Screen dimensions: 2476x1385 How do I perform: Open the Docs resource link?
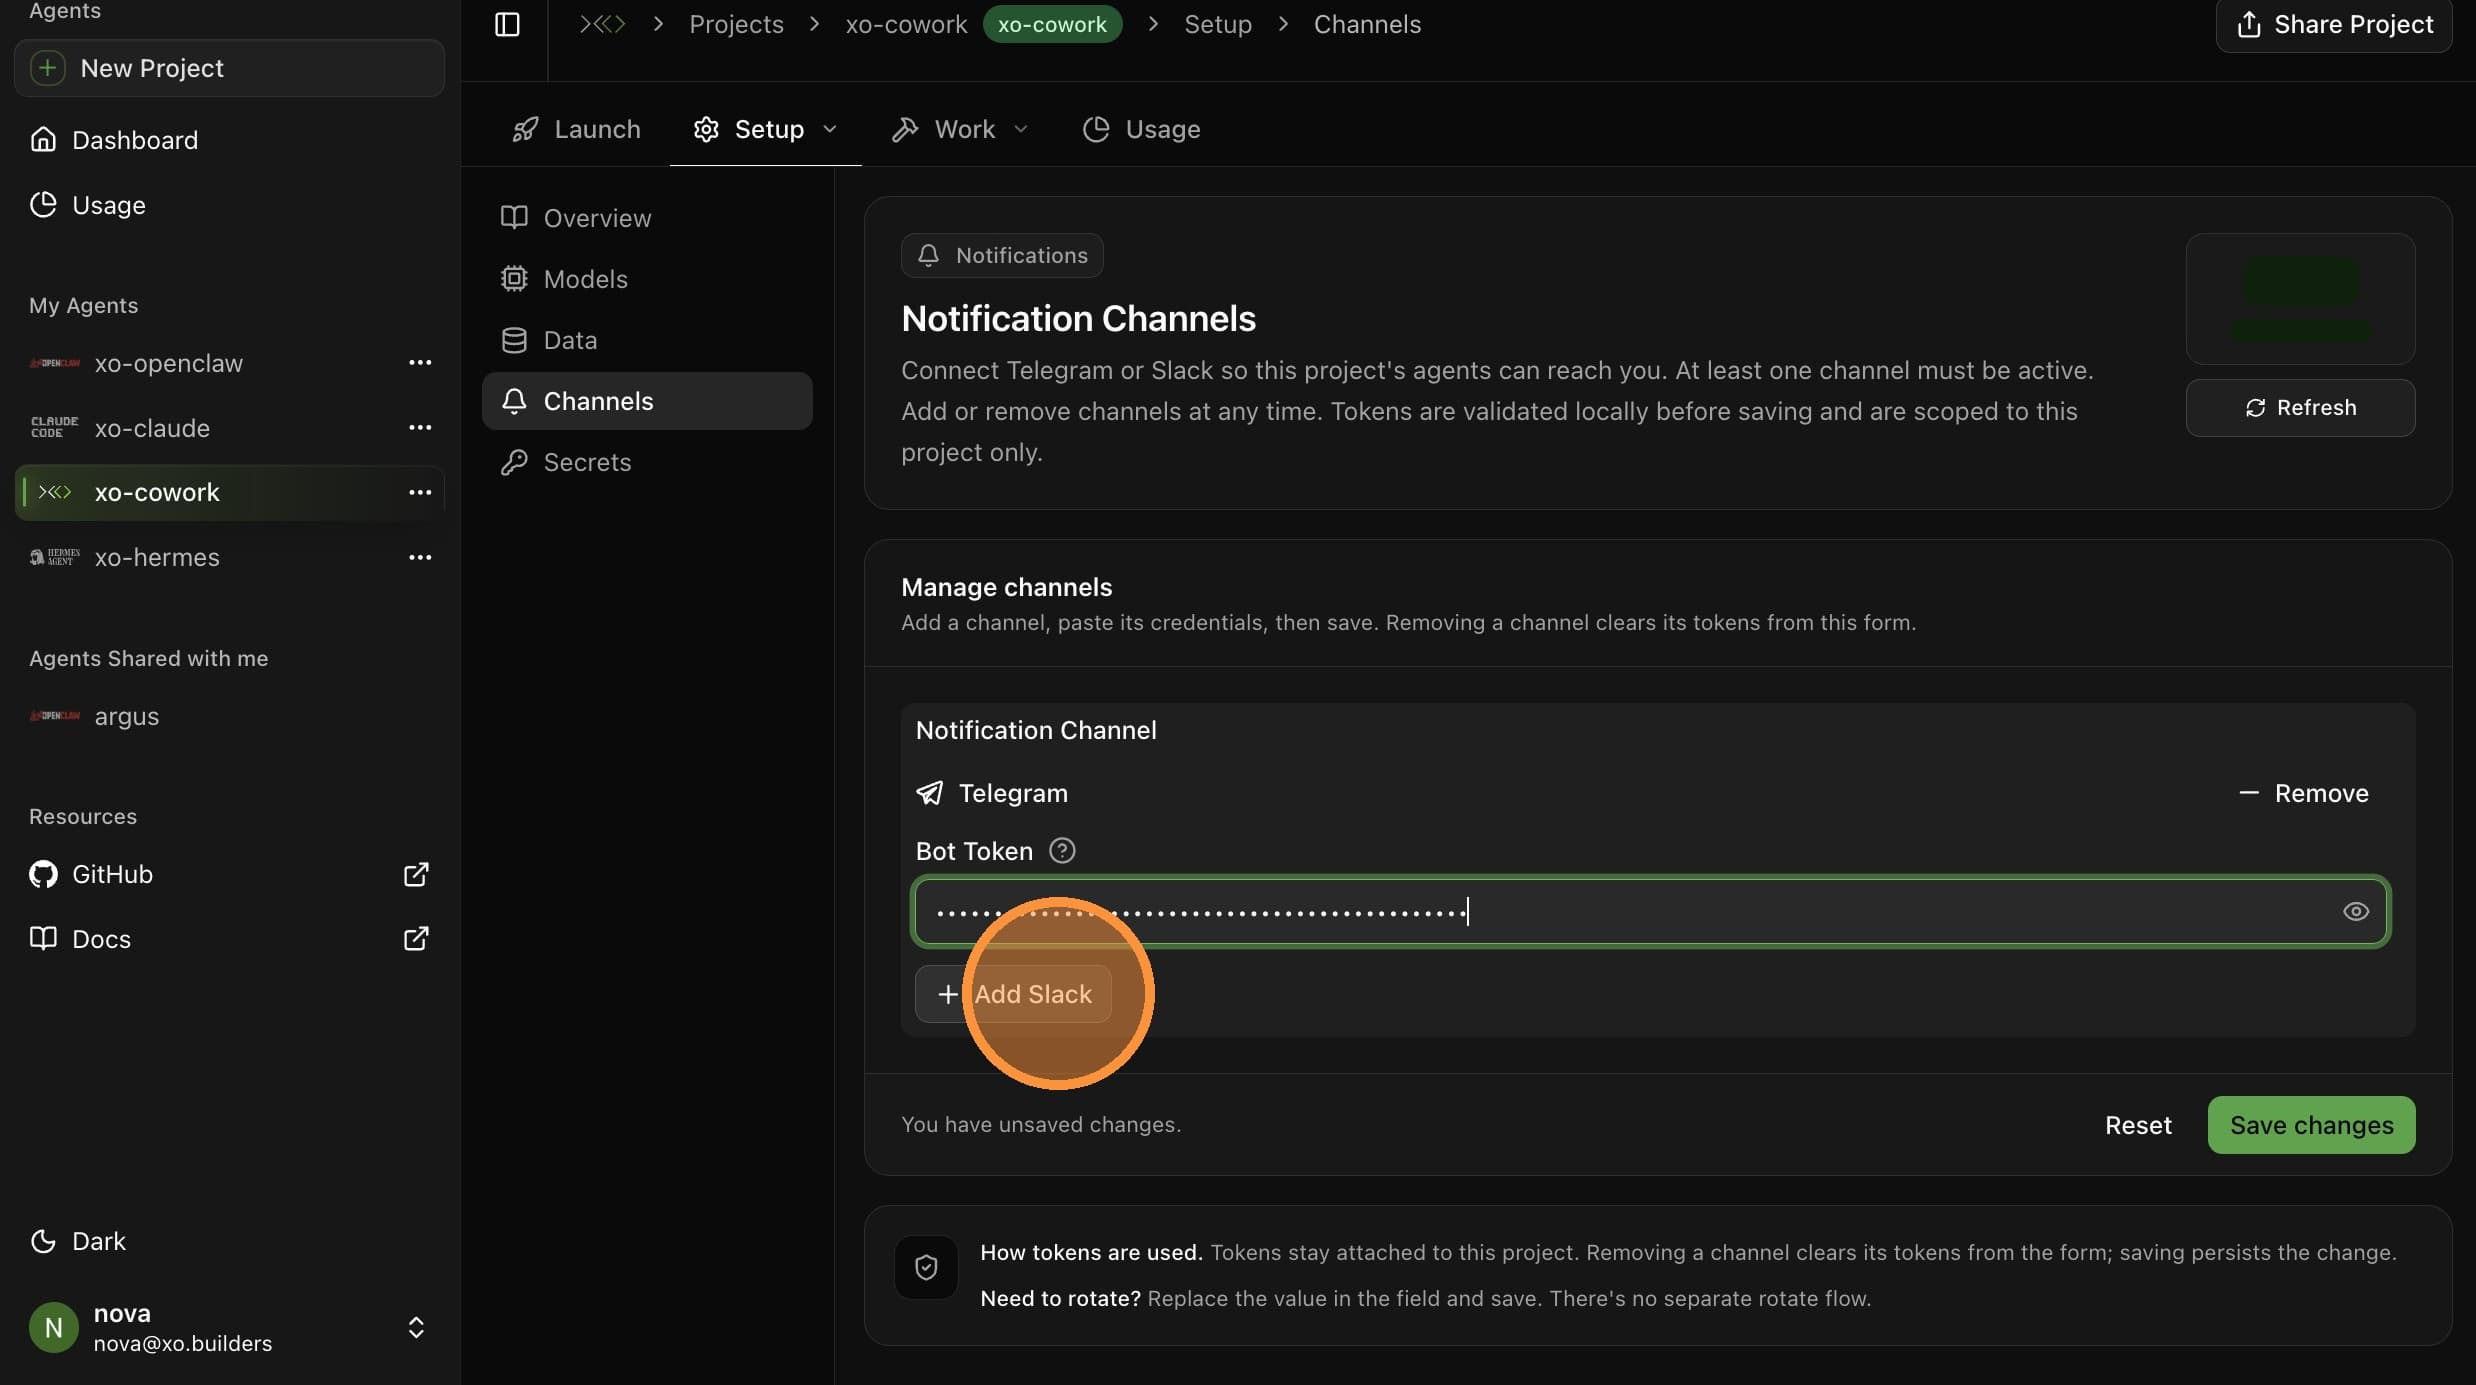pyautogui.click(x=229, y=939)
